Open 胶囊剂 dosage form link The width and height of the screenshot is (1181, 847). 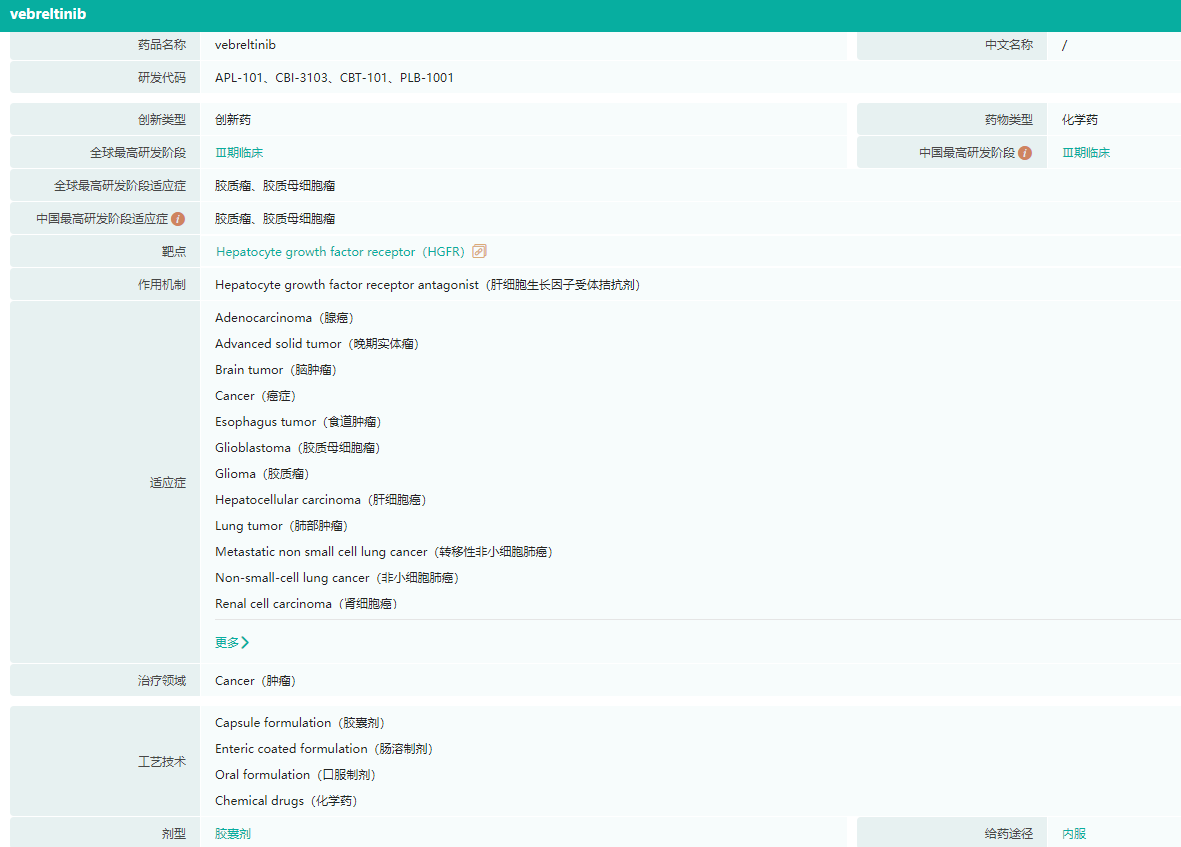click(x=233, y=833)
